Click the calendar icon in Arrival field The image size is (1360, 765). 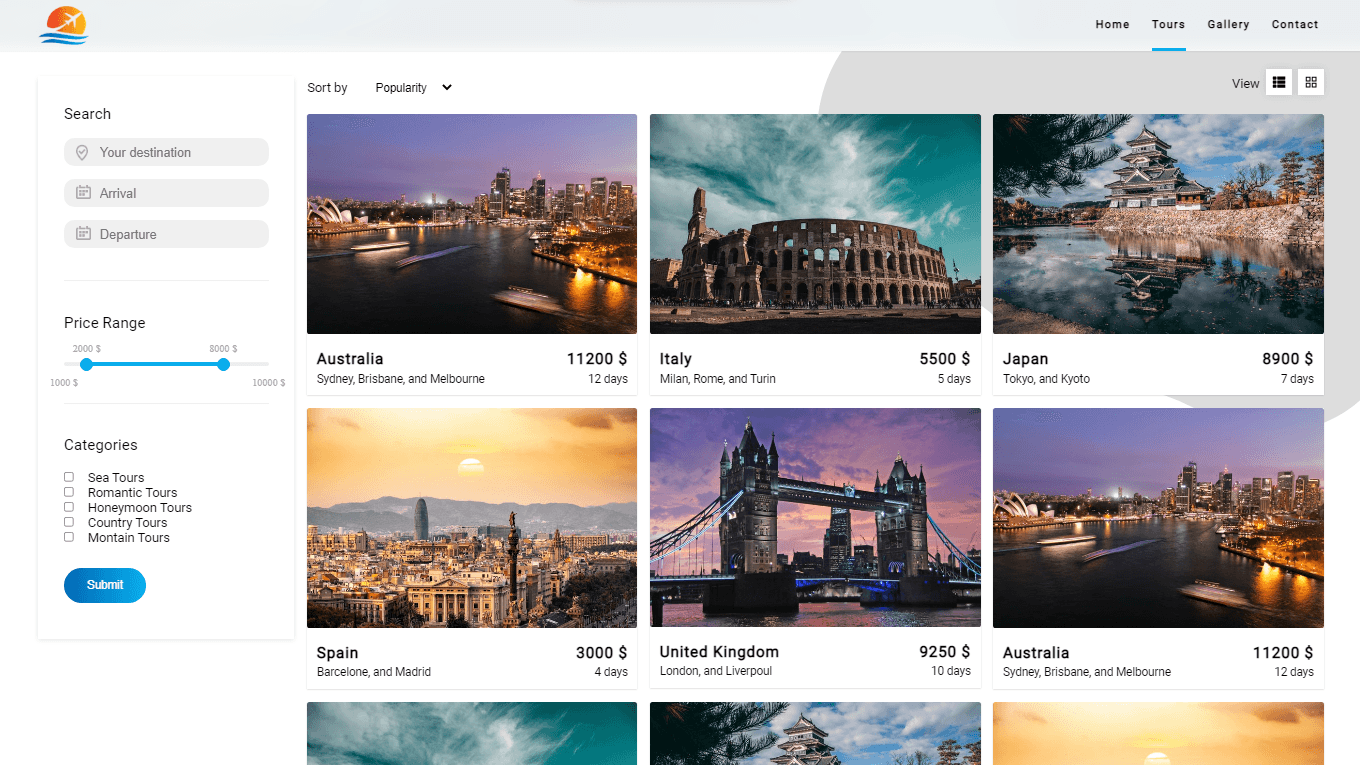[83, 193]
